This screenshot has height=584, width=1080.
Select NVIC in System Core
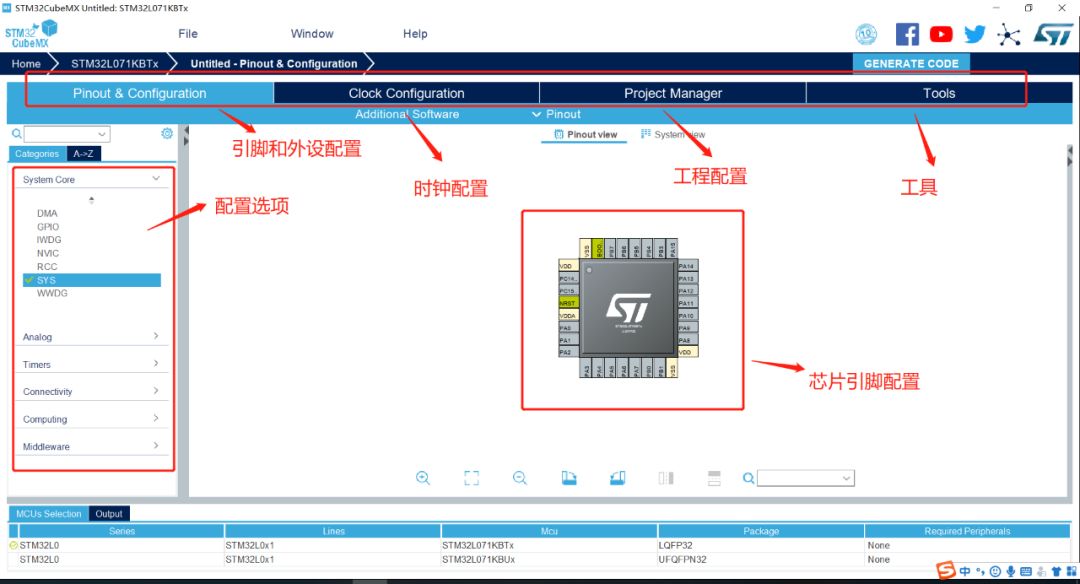point(48,253)
